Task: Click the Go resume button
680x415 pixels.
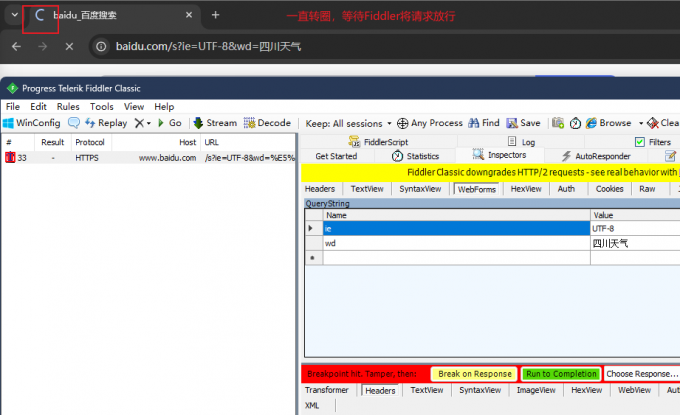Action: (170, 123)
